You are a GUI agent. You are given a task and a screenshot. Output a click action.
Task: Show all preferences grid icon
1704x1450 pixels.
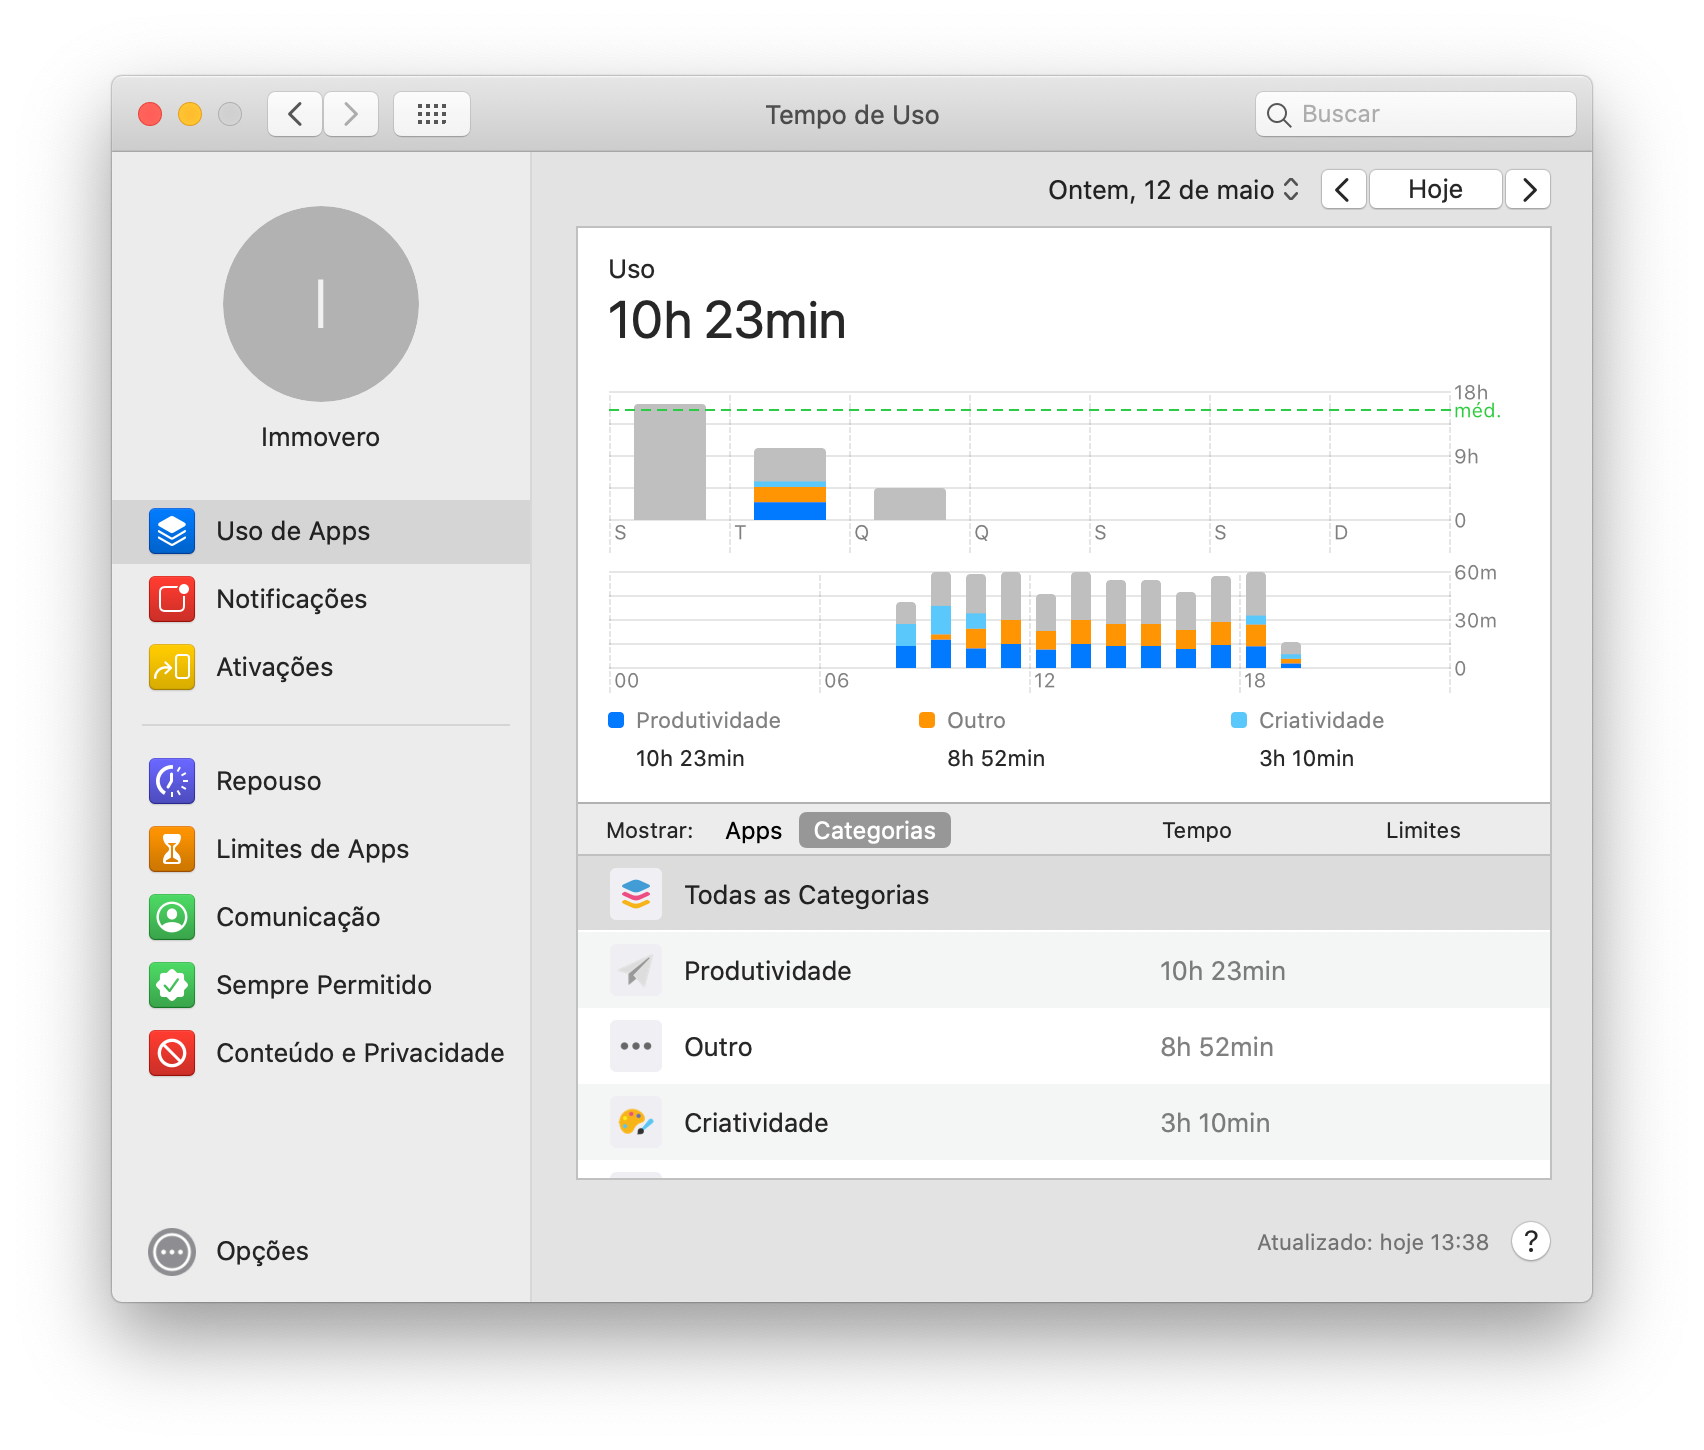(432, 114)
